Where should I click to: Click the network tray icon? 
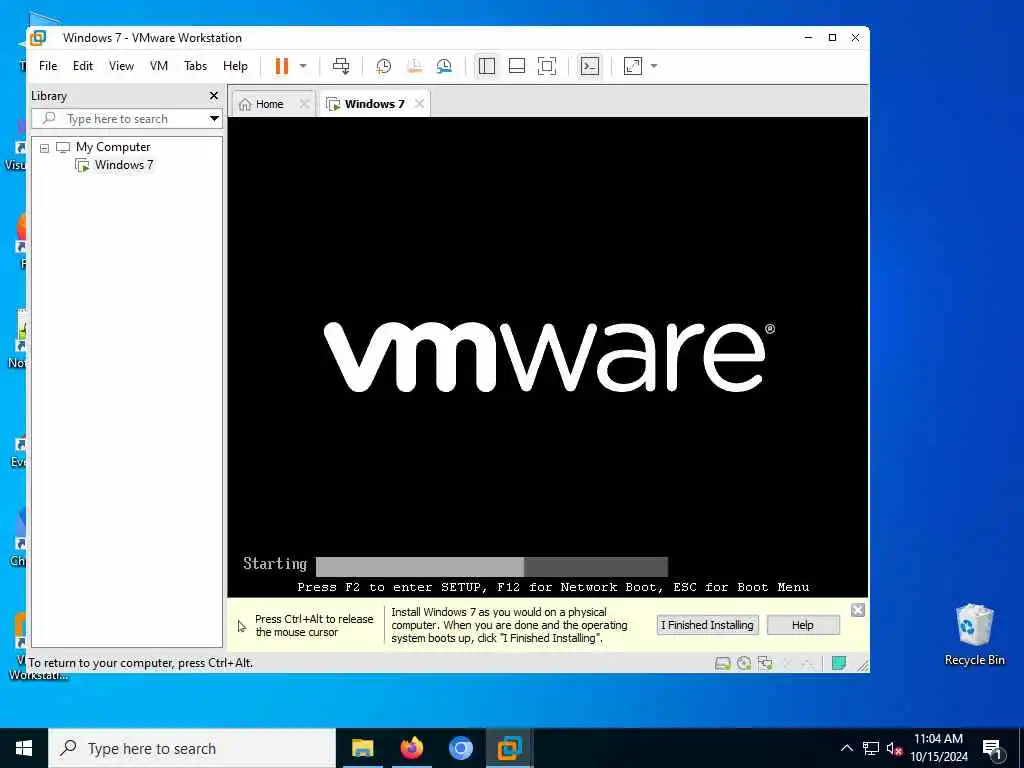tap(871, 748)
